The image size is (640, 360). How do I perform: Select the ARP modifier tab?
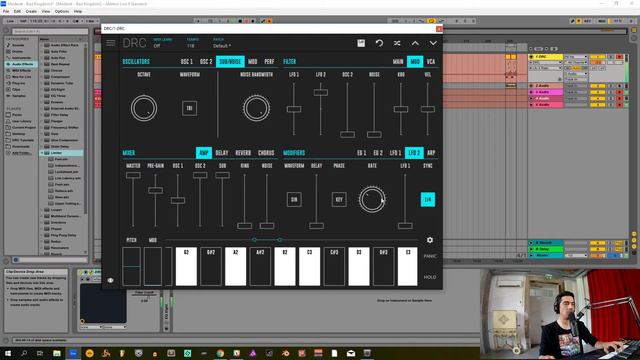431,153
